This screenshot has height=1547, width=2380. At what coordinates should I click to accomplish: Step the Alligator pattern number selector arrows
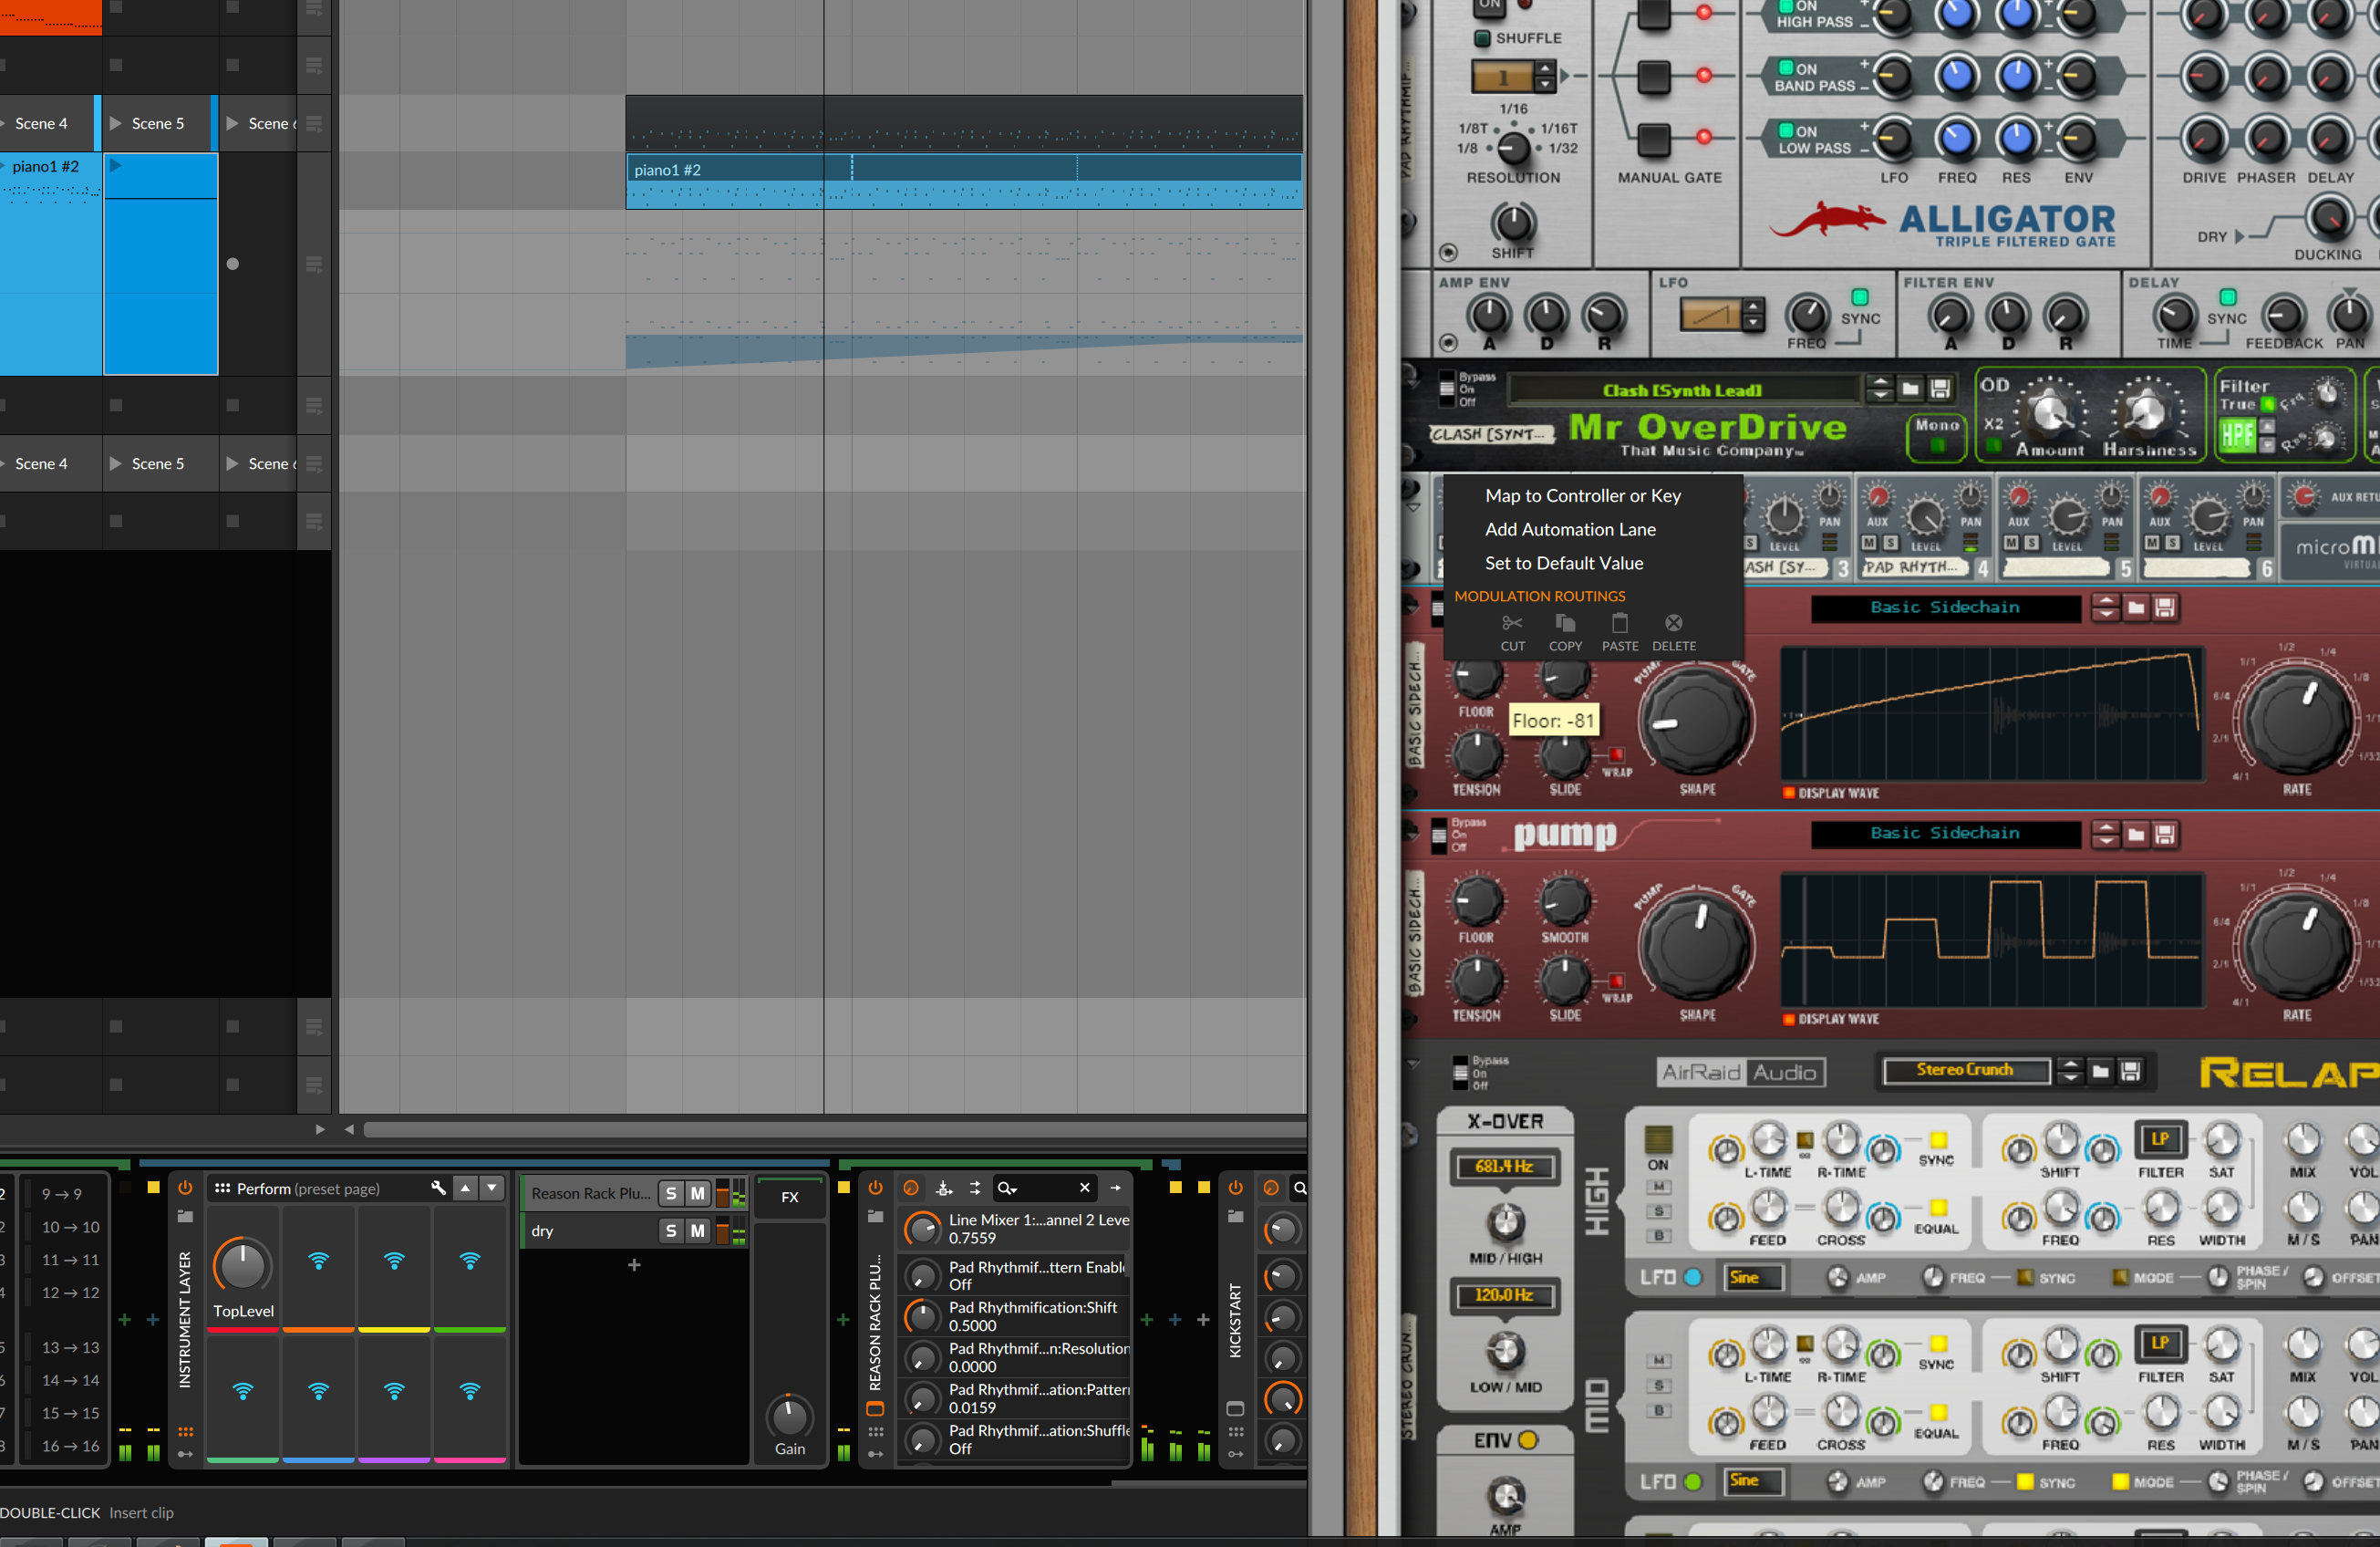pos(1545,75)
